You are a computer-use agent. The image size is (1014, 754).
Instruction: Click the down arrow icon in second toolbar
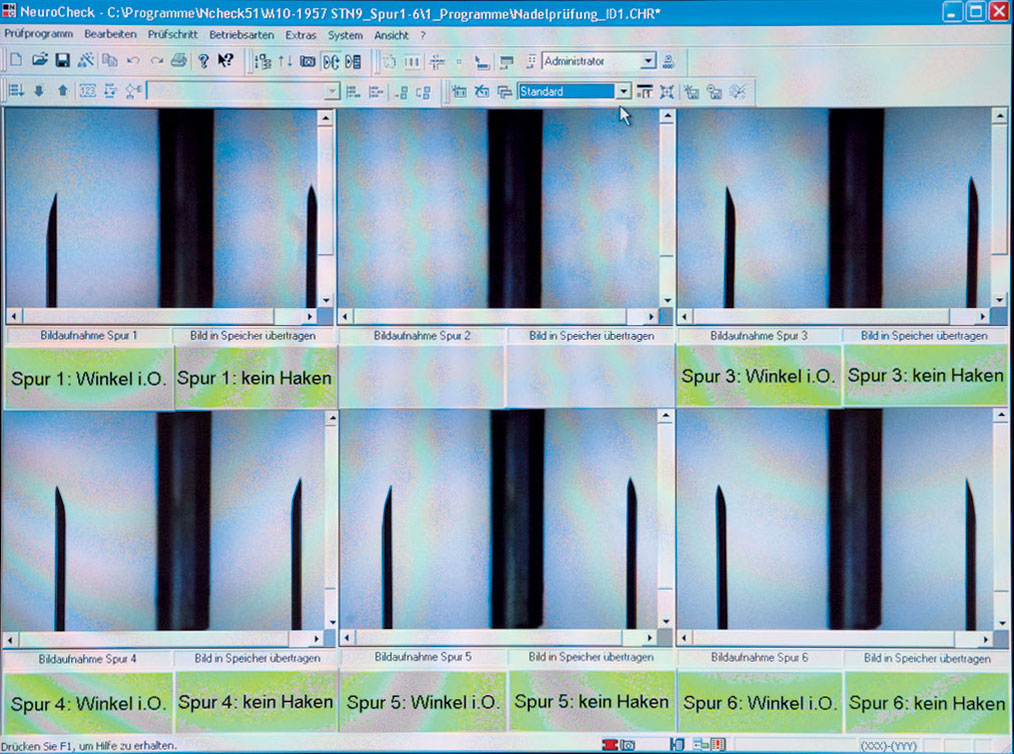coord(39,91)
